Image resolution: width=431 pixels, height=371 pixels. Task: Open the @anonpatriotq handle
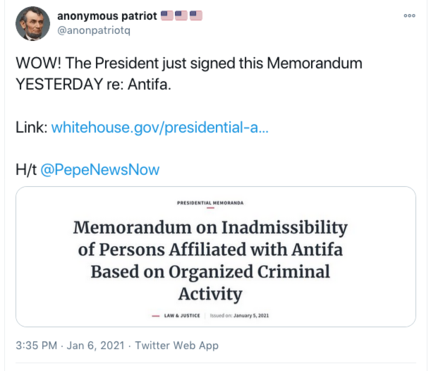point(94,31)
